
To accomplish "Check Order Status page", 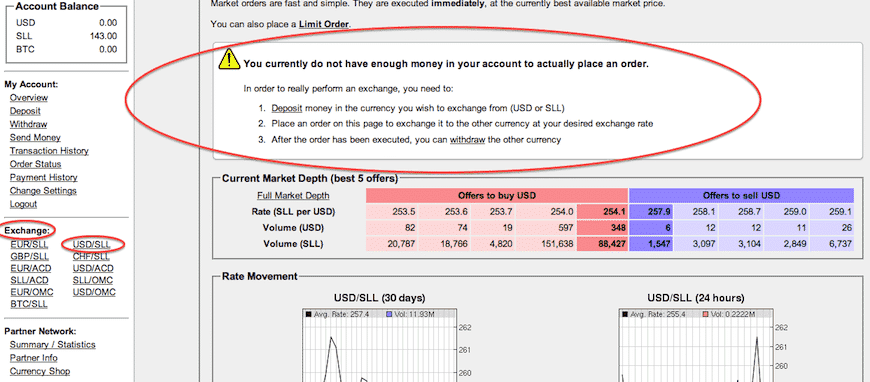I will (36, 164).
